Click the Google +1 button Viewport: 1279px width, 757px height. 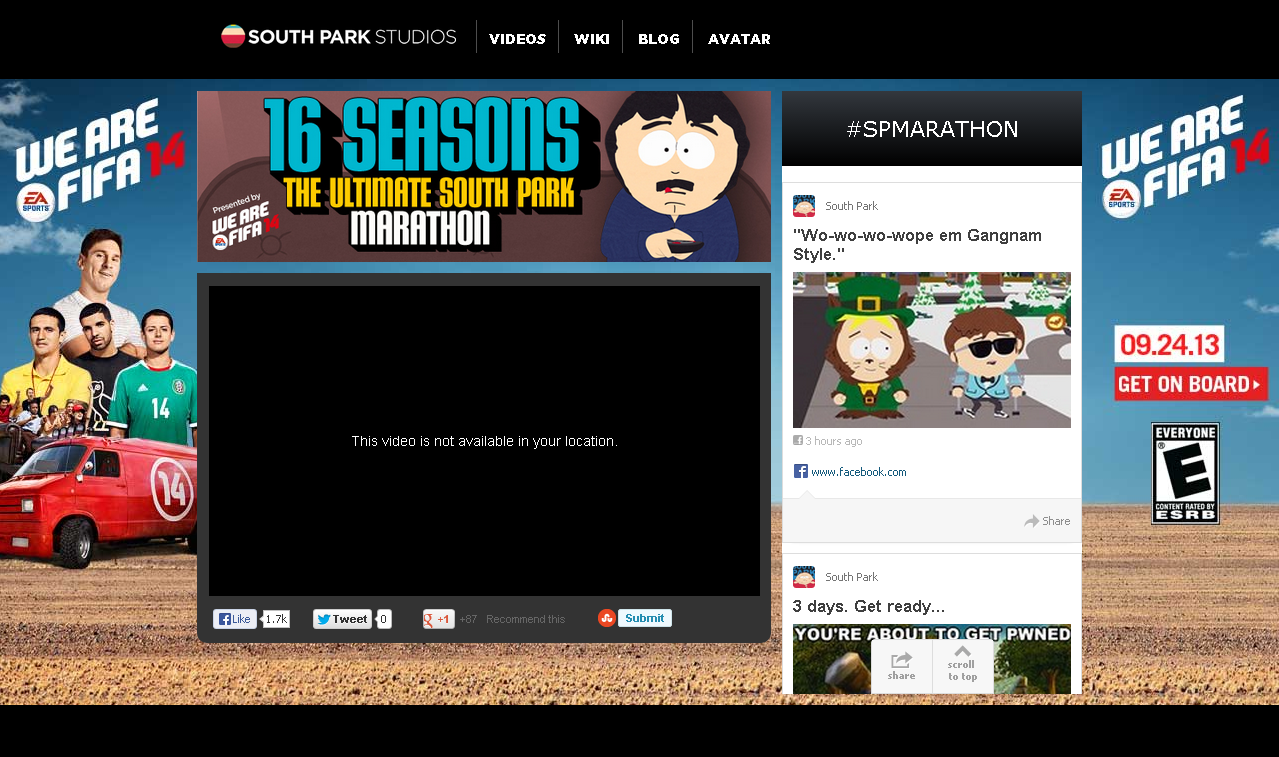pos(438,619)
